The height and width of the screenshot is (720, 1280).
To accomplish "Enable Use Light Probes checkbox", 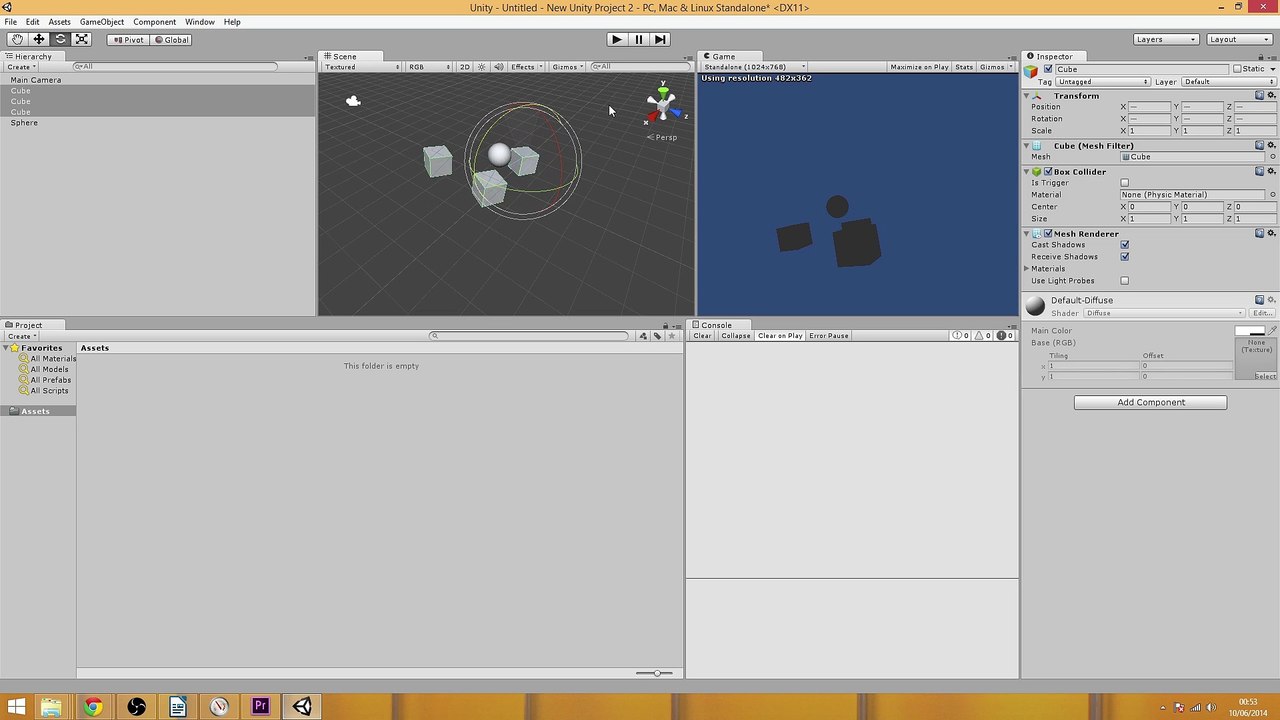I will click(1125, 281).
